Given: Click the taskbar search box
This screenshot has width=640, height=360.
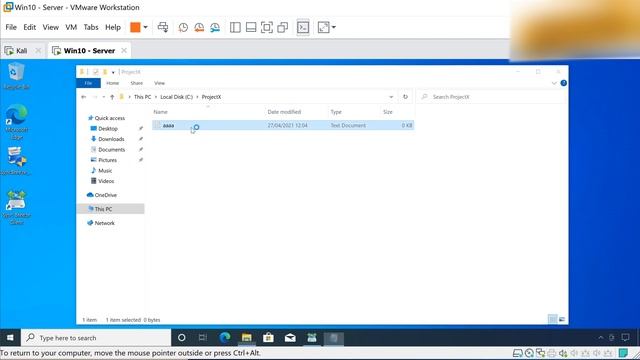Looking at the screenshot, I should [96, 338].
